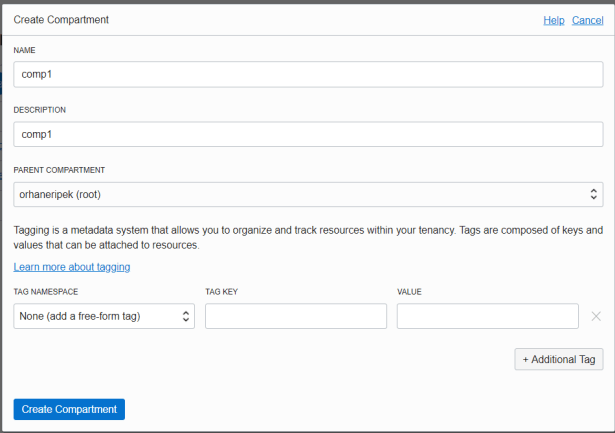615x433 pixels.
Task: Follow the Learn more about tagging link
Action: 72,267
